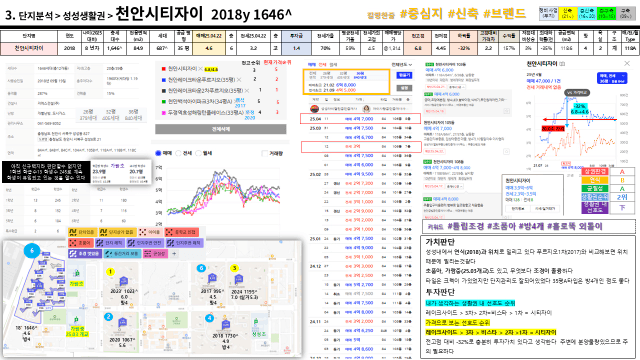Click the transaction row '25.04 매매 4억 7,000'
Screen dimensions: 640x360
360,119
